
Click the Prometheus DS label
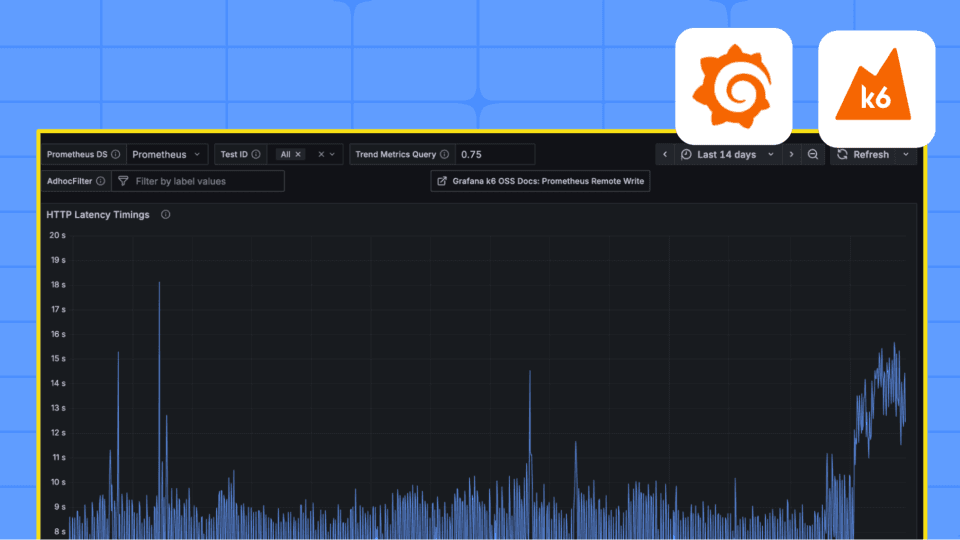(77, 154)
